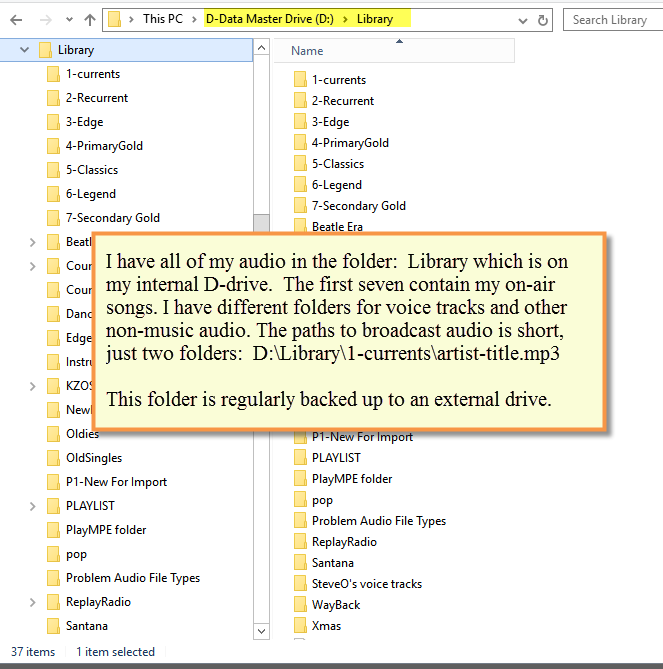Select pop folder in the tree
Screen dimensions: 663x669
click(x=76, y=554)
